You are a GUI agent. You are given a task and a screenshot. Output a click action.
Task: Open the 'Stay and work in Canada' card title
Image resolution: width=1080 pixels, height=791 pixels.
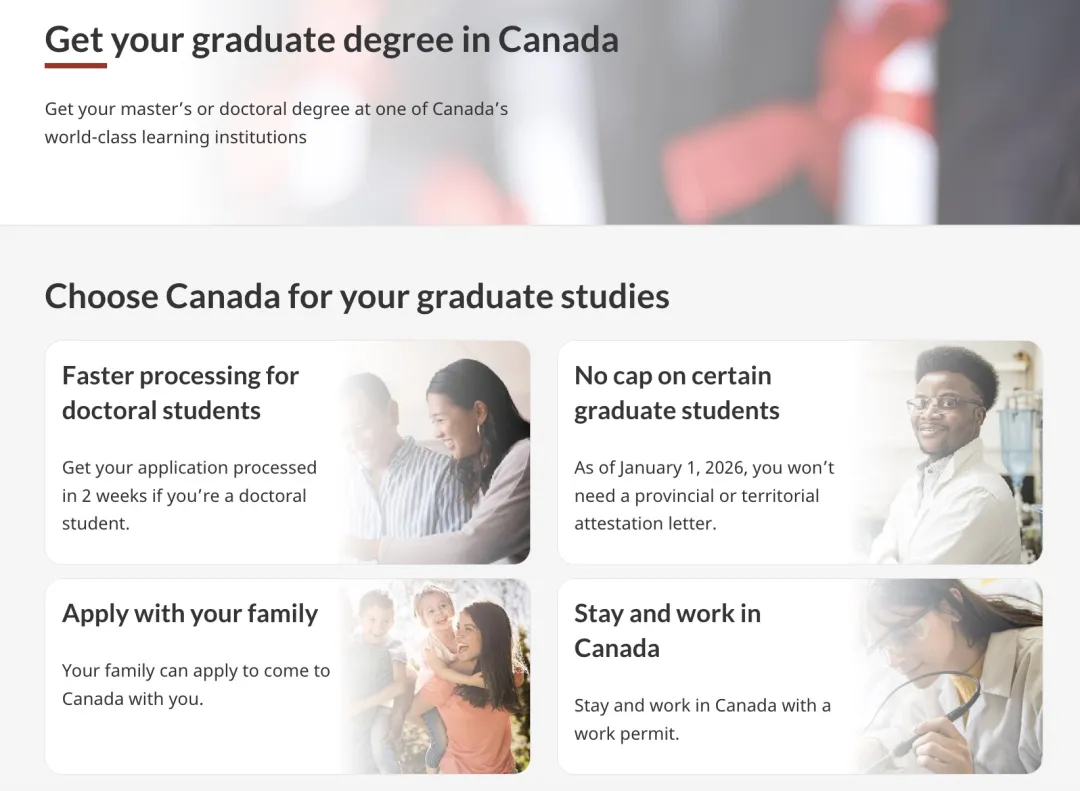click(667, 630)
